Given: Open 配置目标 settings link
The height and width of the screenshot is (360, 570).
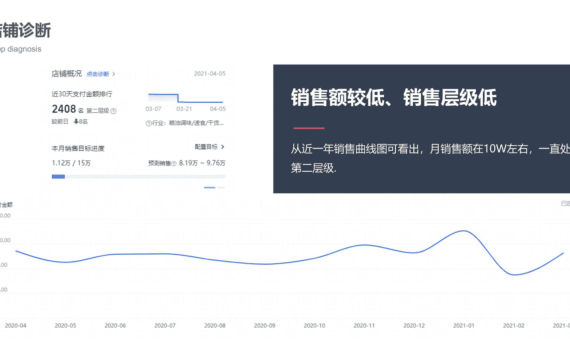Looking at the screenshot, I should [206, 147].
